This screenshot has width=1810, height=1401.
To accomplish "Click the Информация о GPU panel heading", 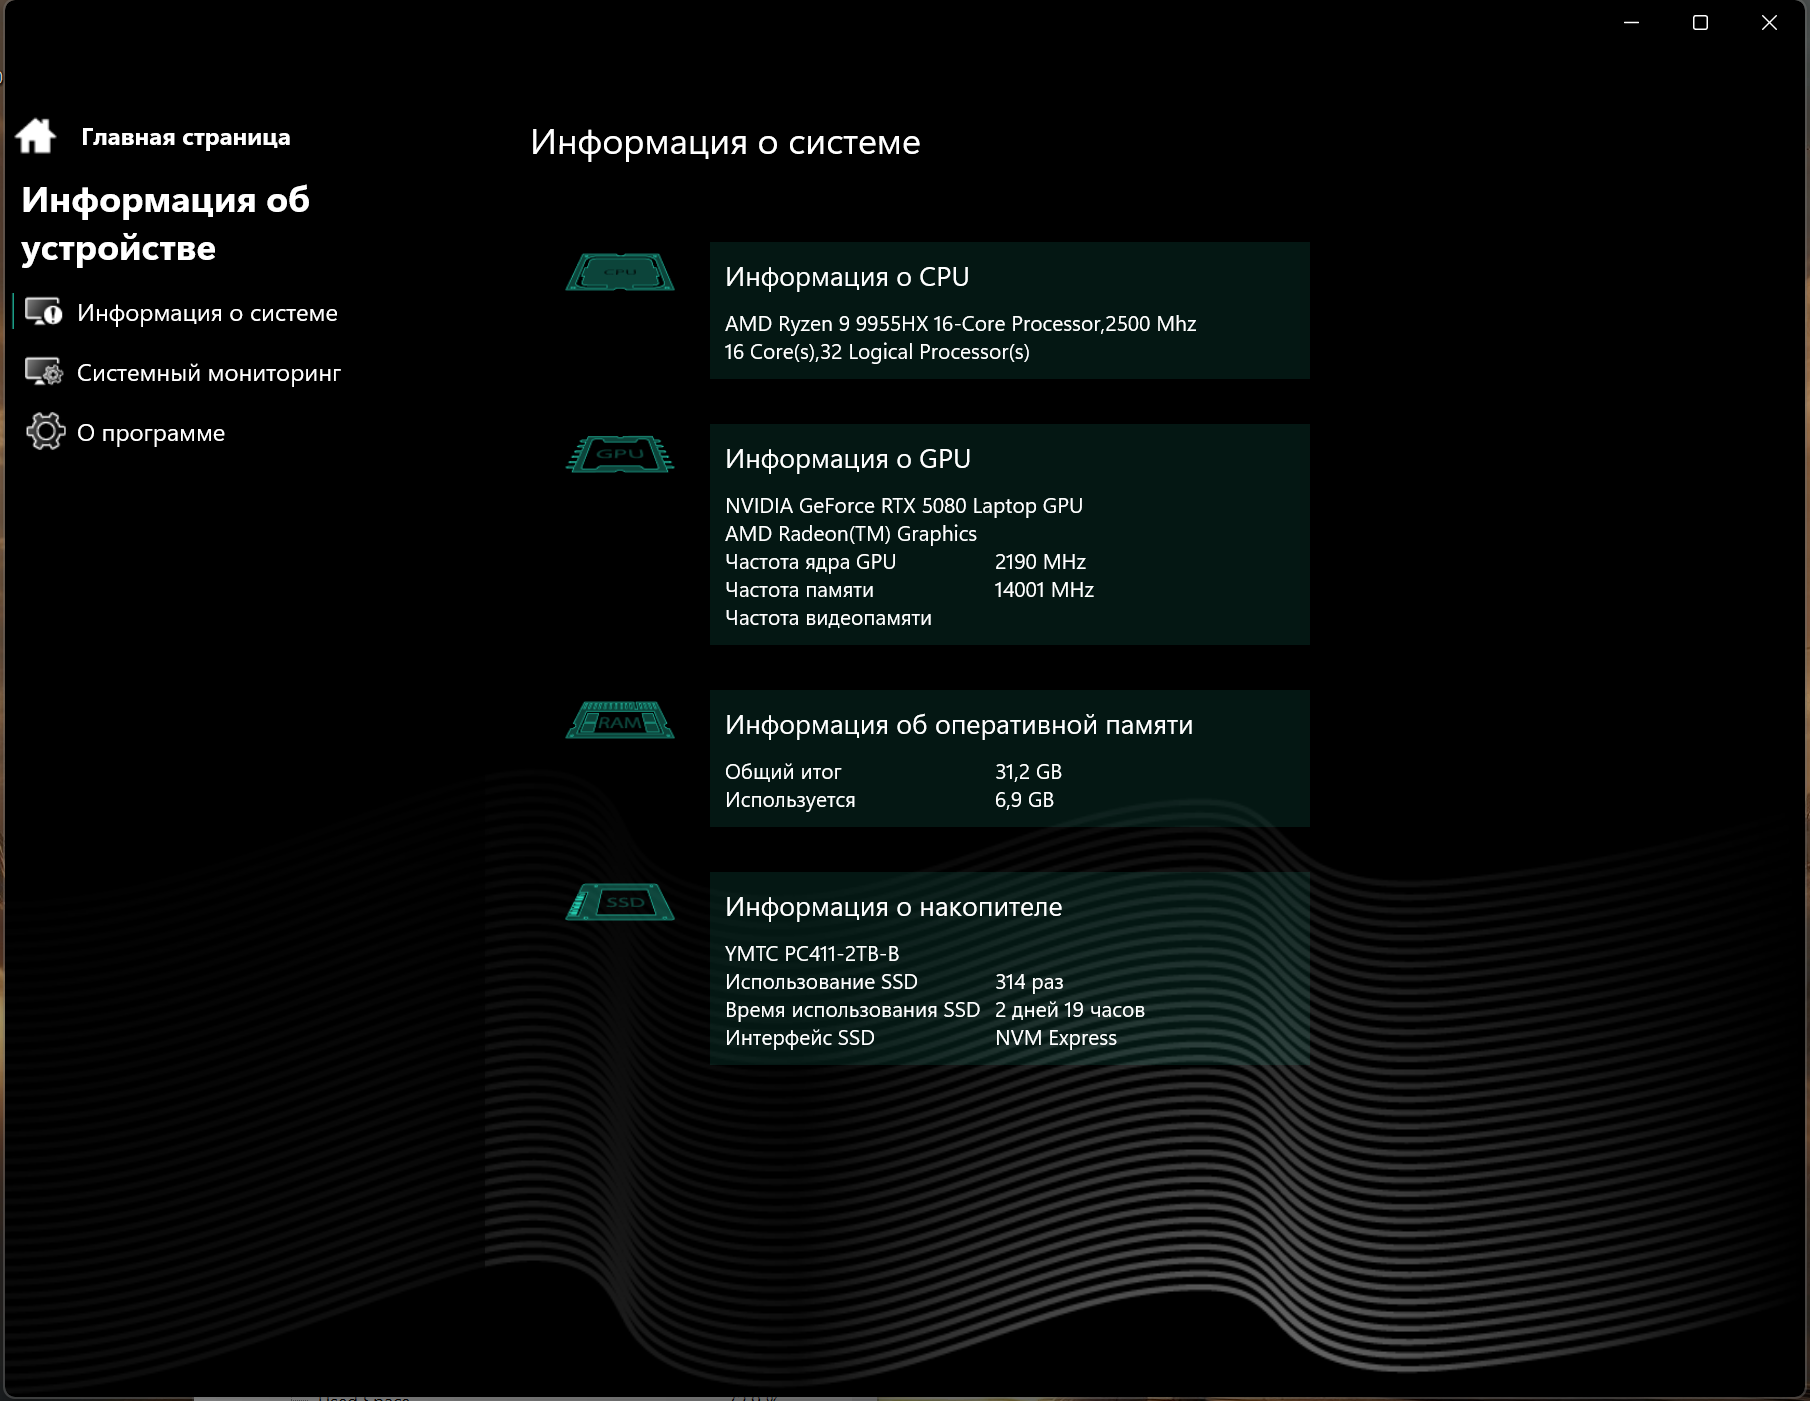I will click(x=848, y=459).
